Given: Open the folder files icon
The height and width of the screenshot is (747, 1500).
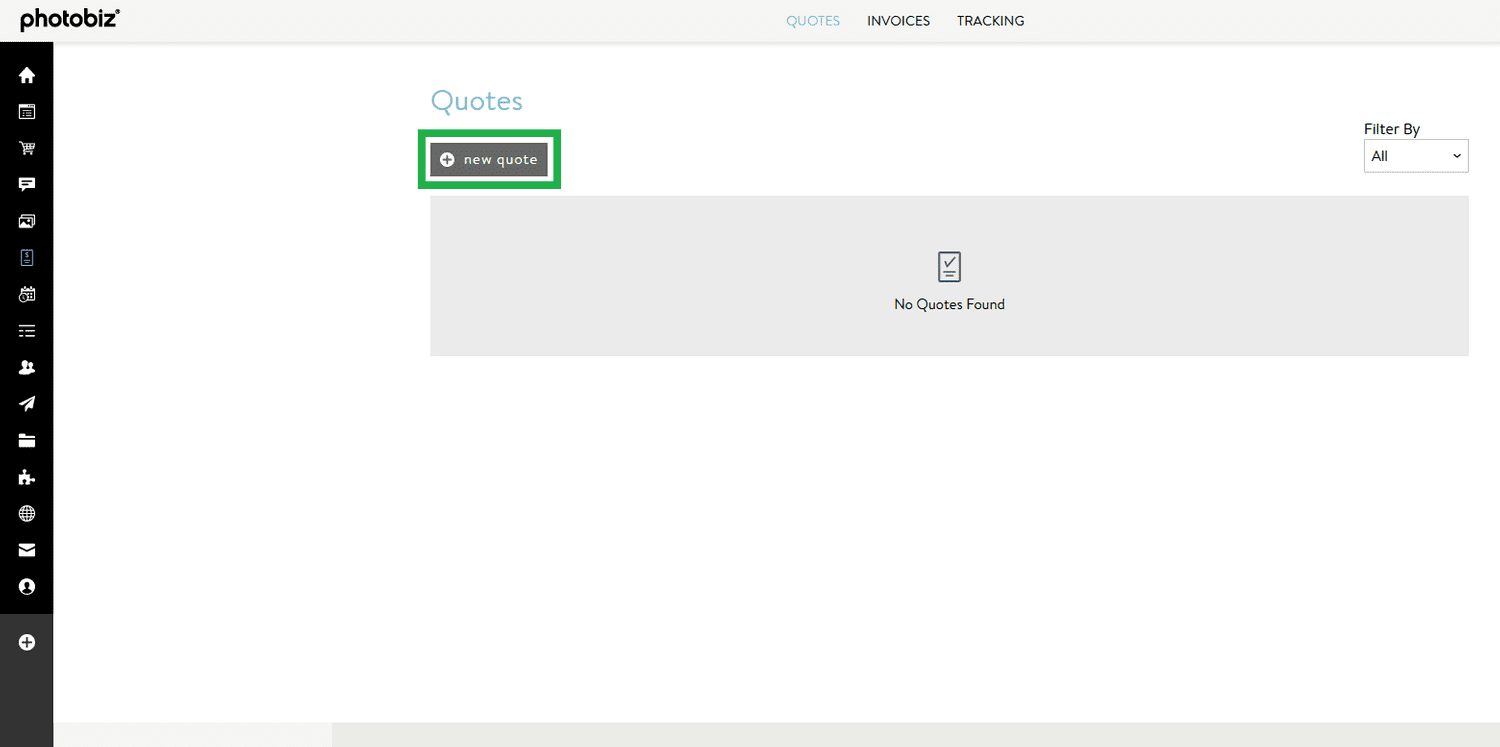Looking at the screenshot, I should 27,440.
